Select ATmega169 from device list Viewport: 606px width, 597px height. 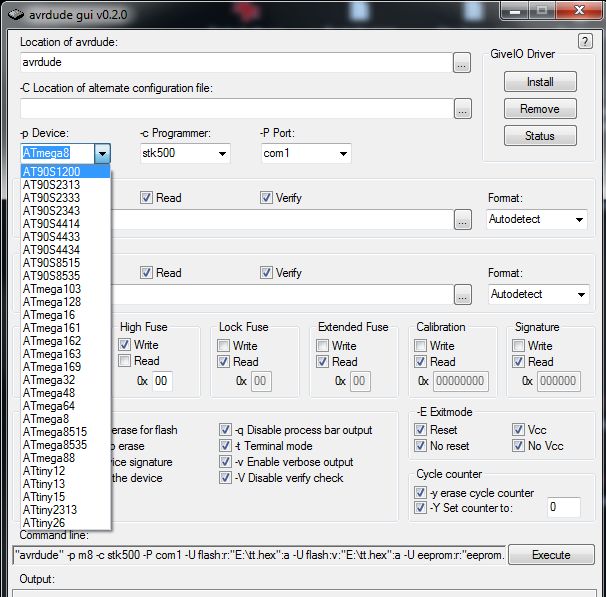[65, 367]
